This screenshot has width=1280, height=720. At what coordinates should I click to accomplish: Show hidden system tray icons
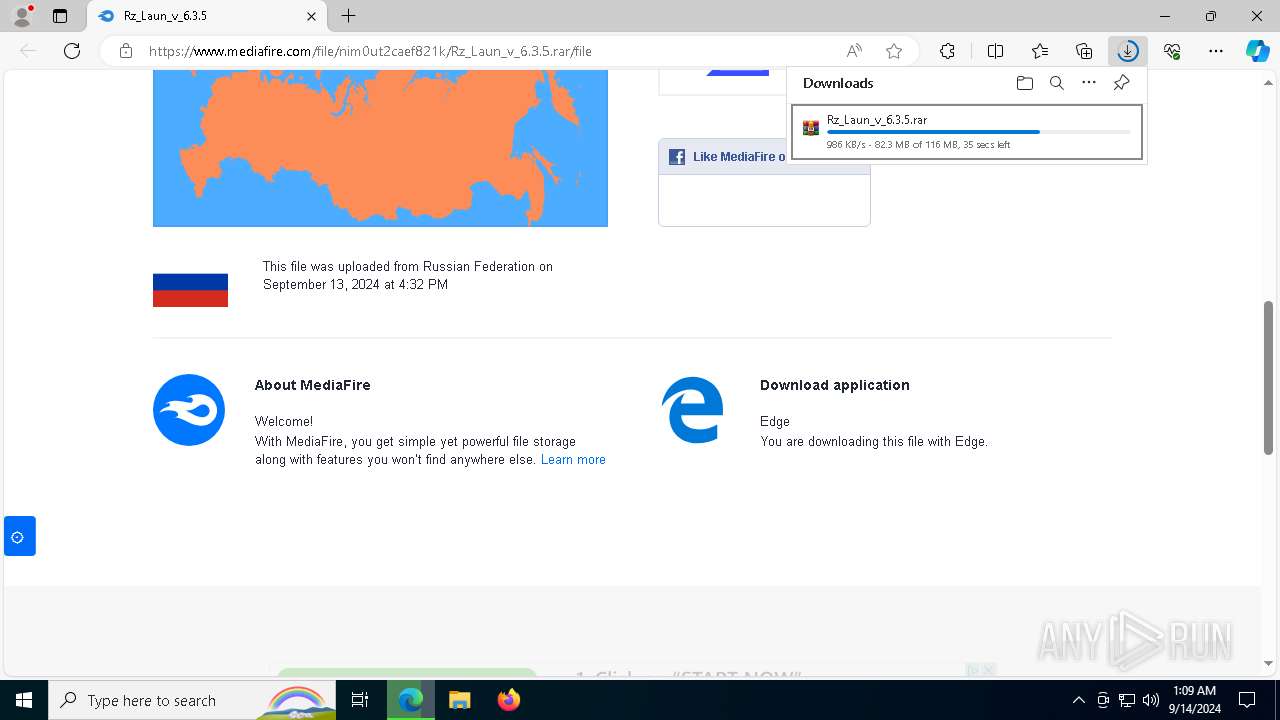coord(1078,700)
